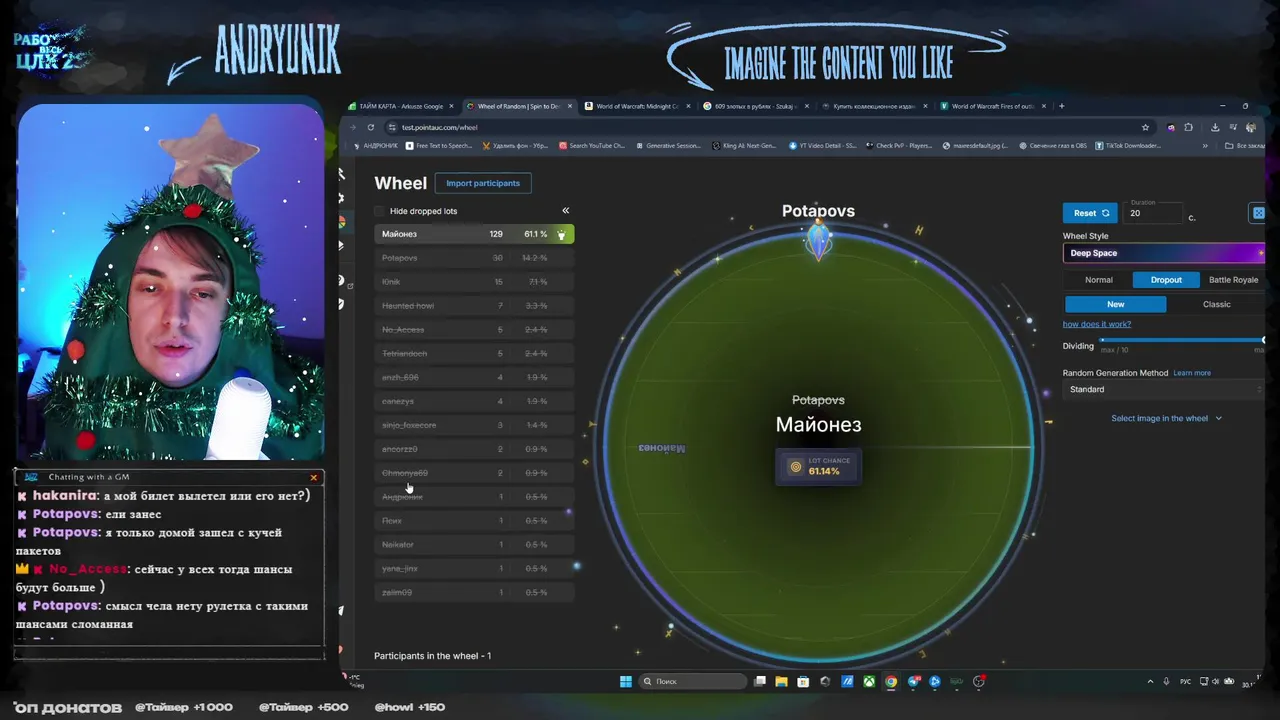This screenshot has width=1280, height=720.
Task: Open the Check PvP bookmark
Action: pyautogui.click(x=899, y=146)
